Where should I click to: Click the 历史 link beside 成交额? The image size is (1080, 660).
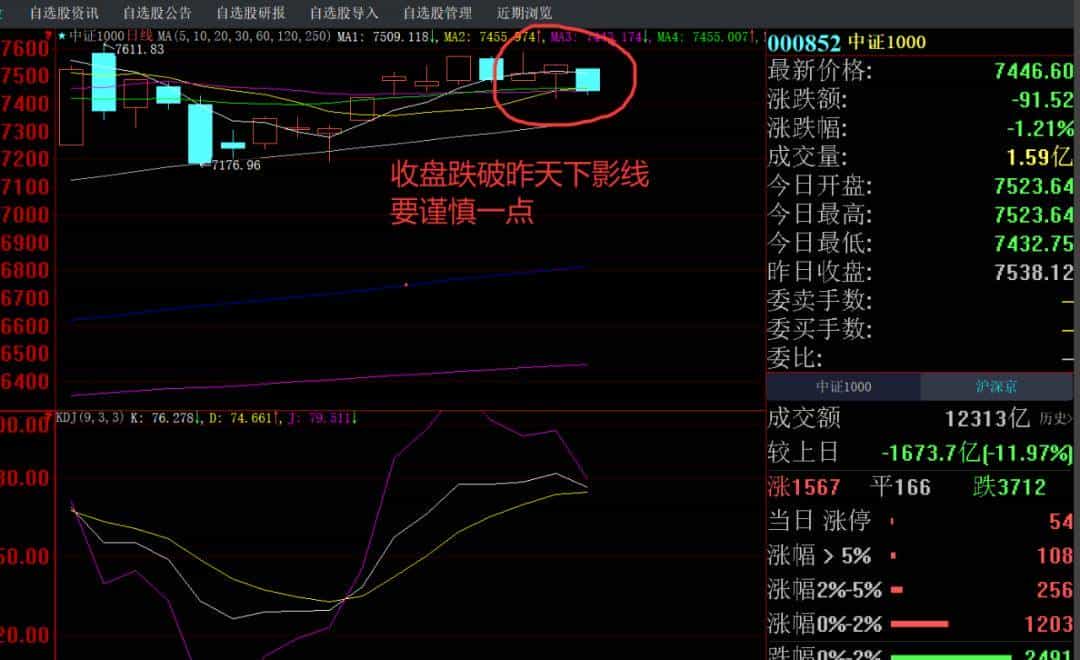[x=1054, y=419]
